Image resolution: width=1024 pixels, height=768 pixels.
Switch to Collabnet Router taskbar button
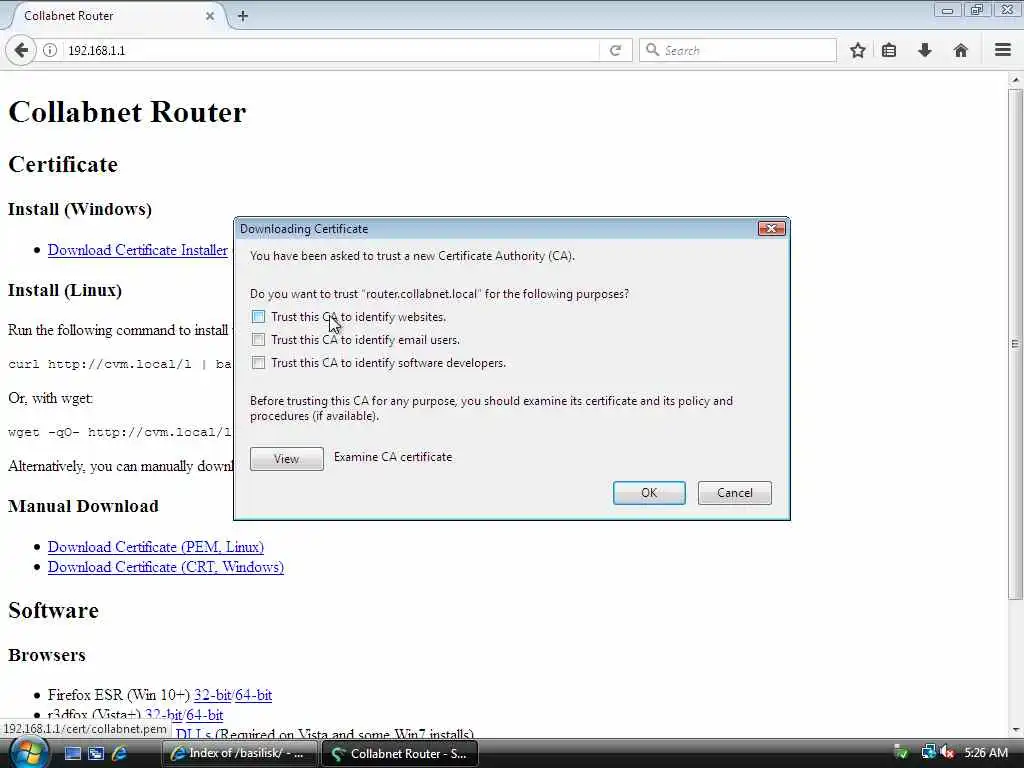pos(400,754)
